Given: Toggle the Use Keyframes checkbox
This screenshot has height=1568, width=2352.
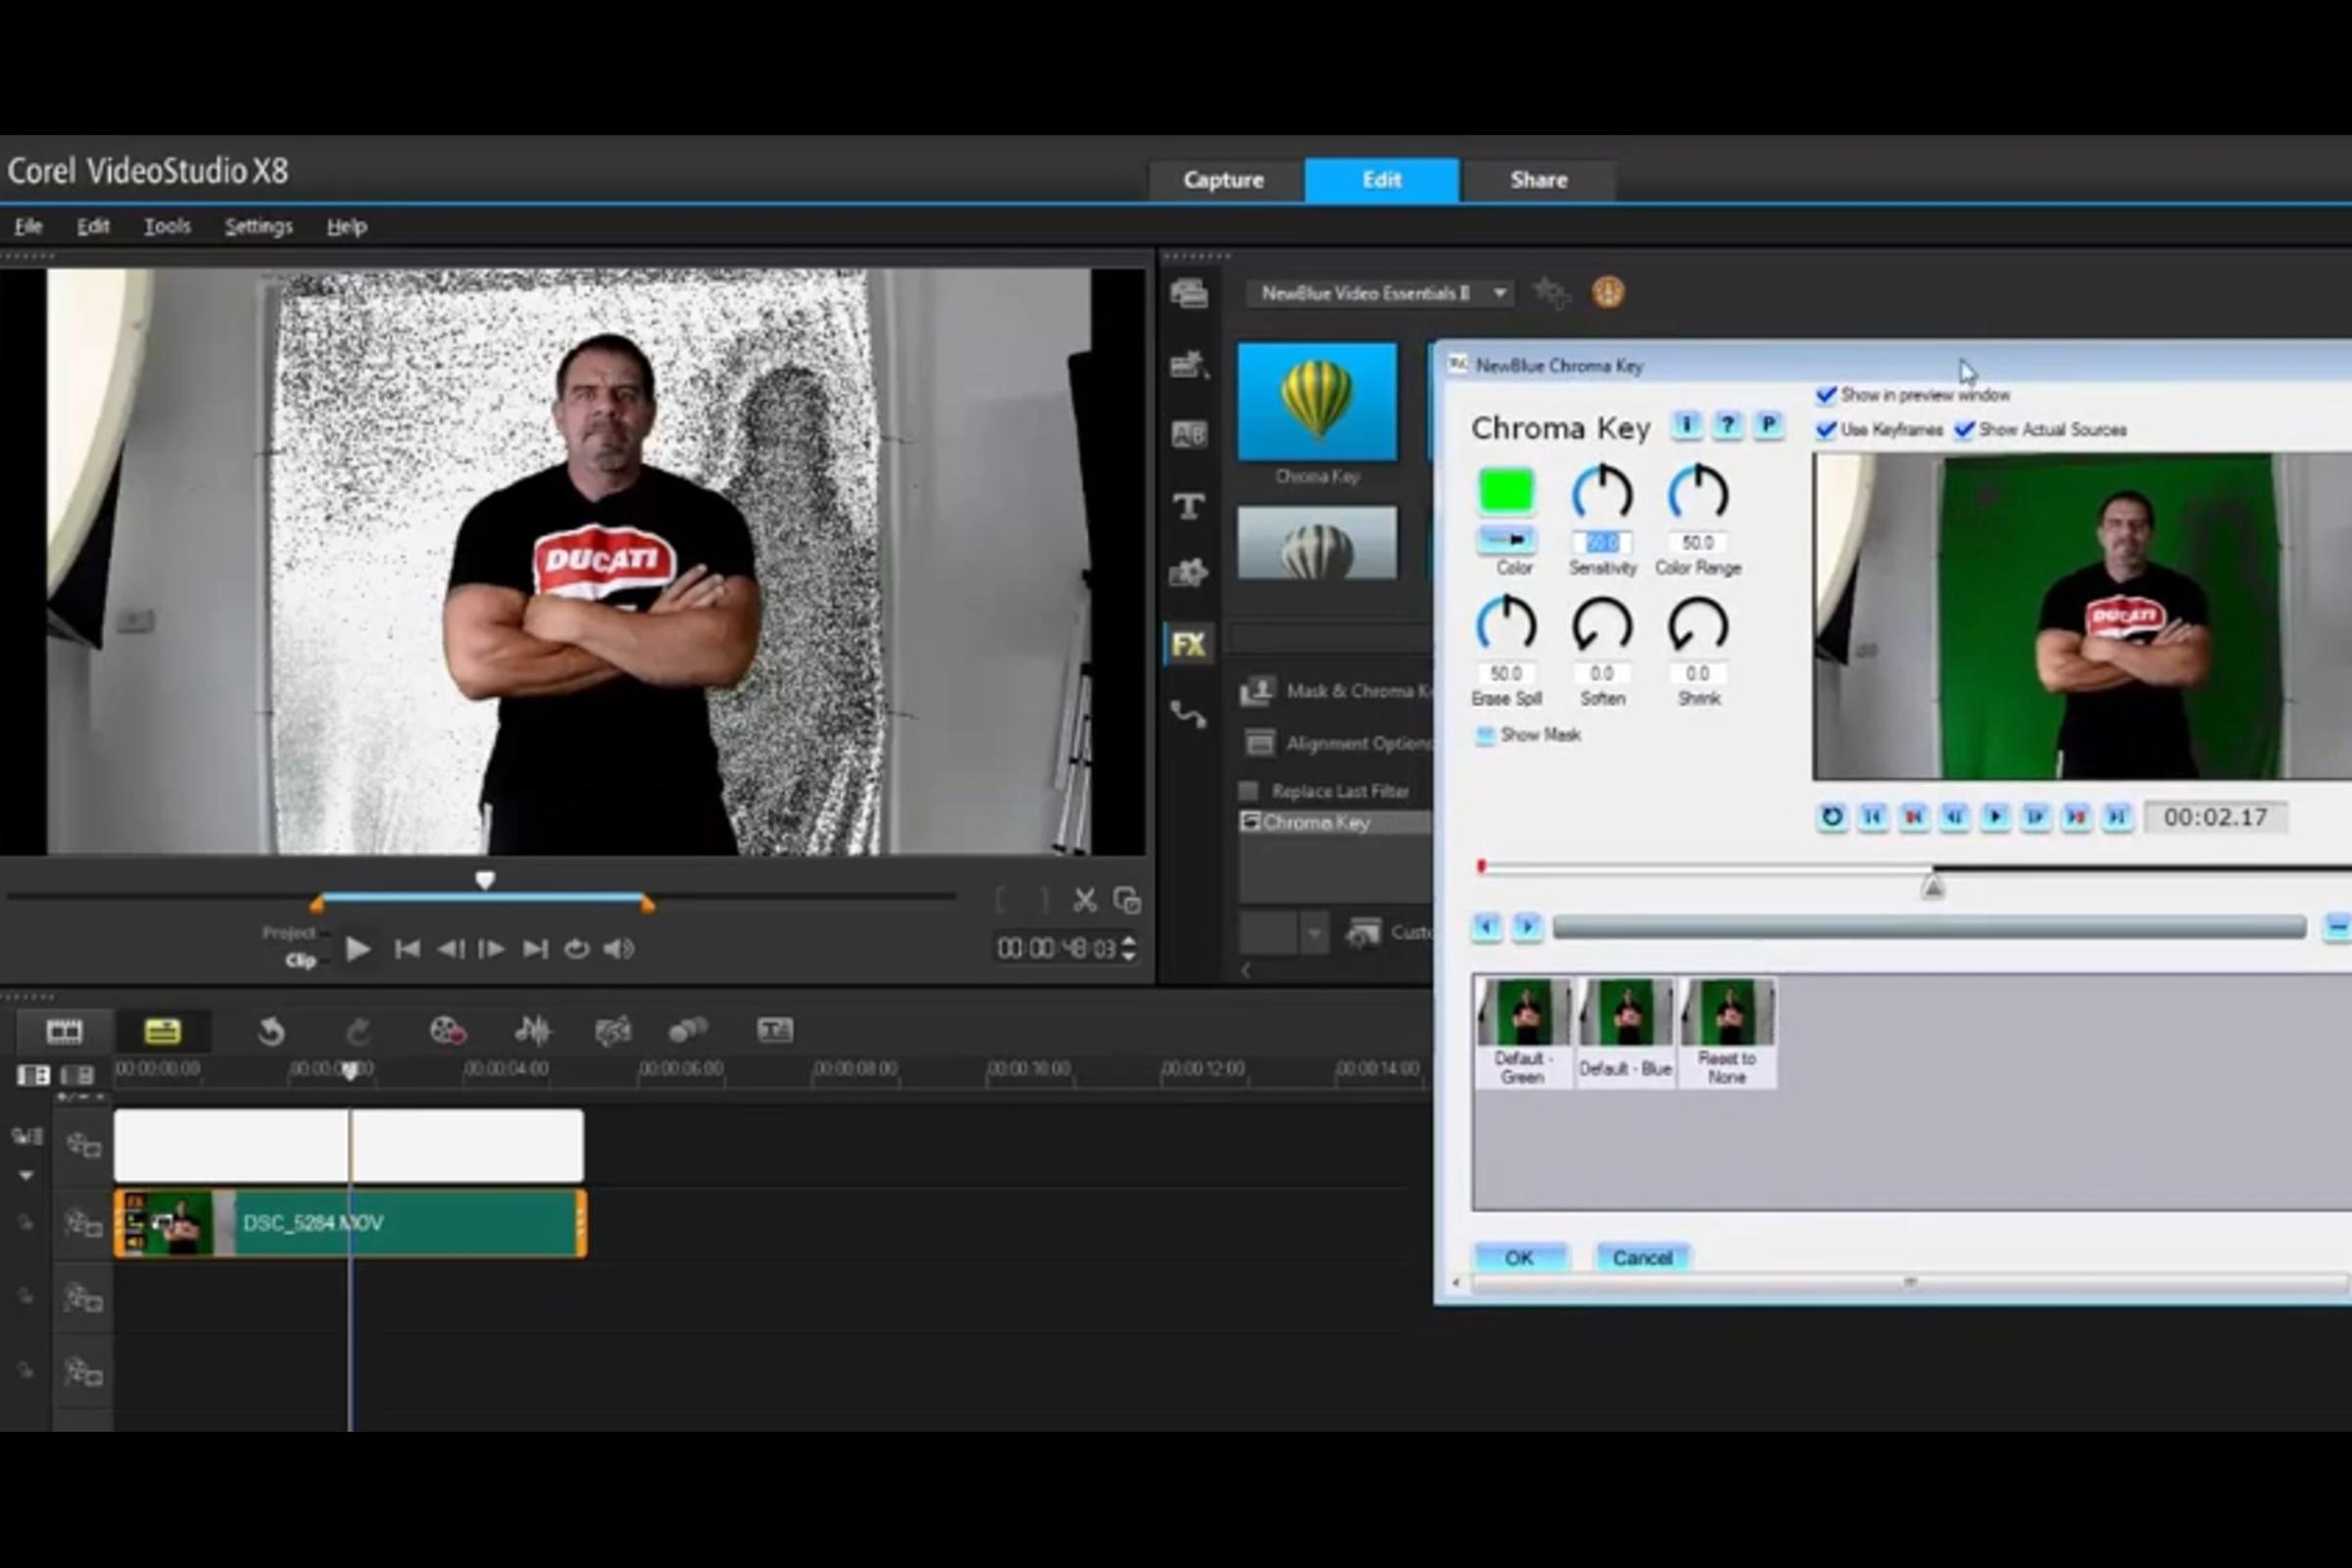Looking at the screenshot, I should (1826, 430).
